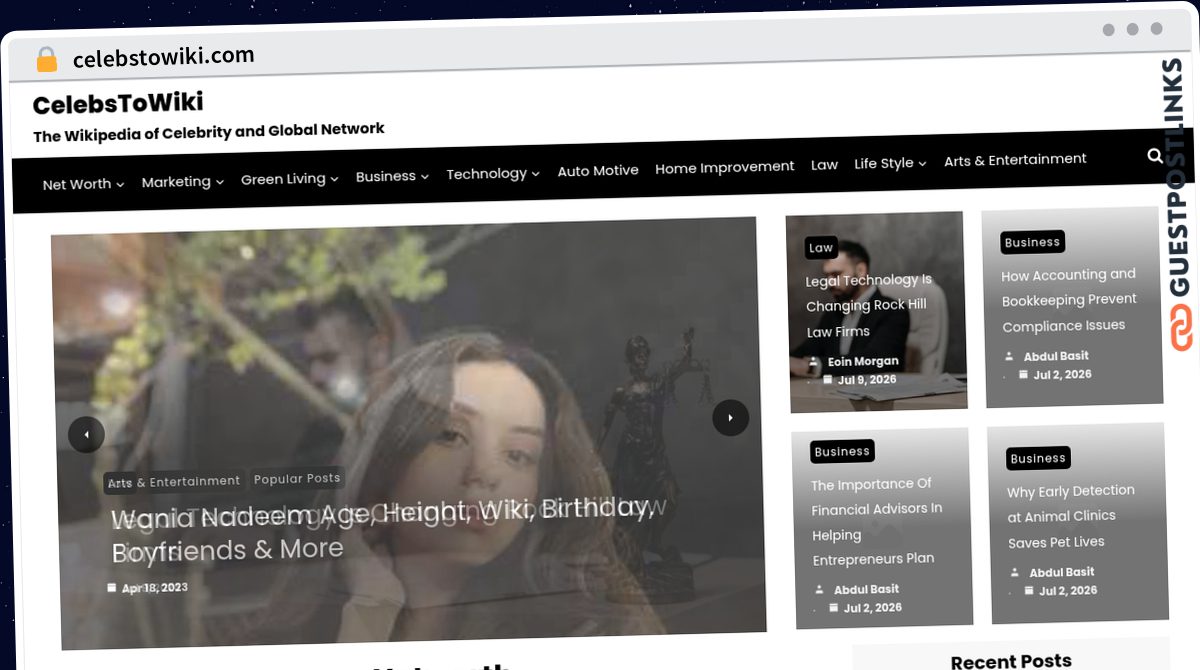Viewport: 1200px width, 670px height.
Task: Click author icon on Accounting and Bookkeeping card
Action: coord(1009,356)
